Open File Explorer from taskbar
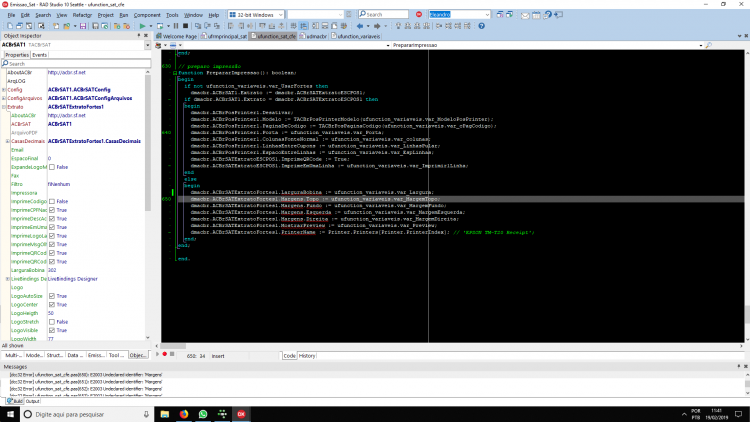The width and height of the screenshot is (750, 422). point(165,414)
